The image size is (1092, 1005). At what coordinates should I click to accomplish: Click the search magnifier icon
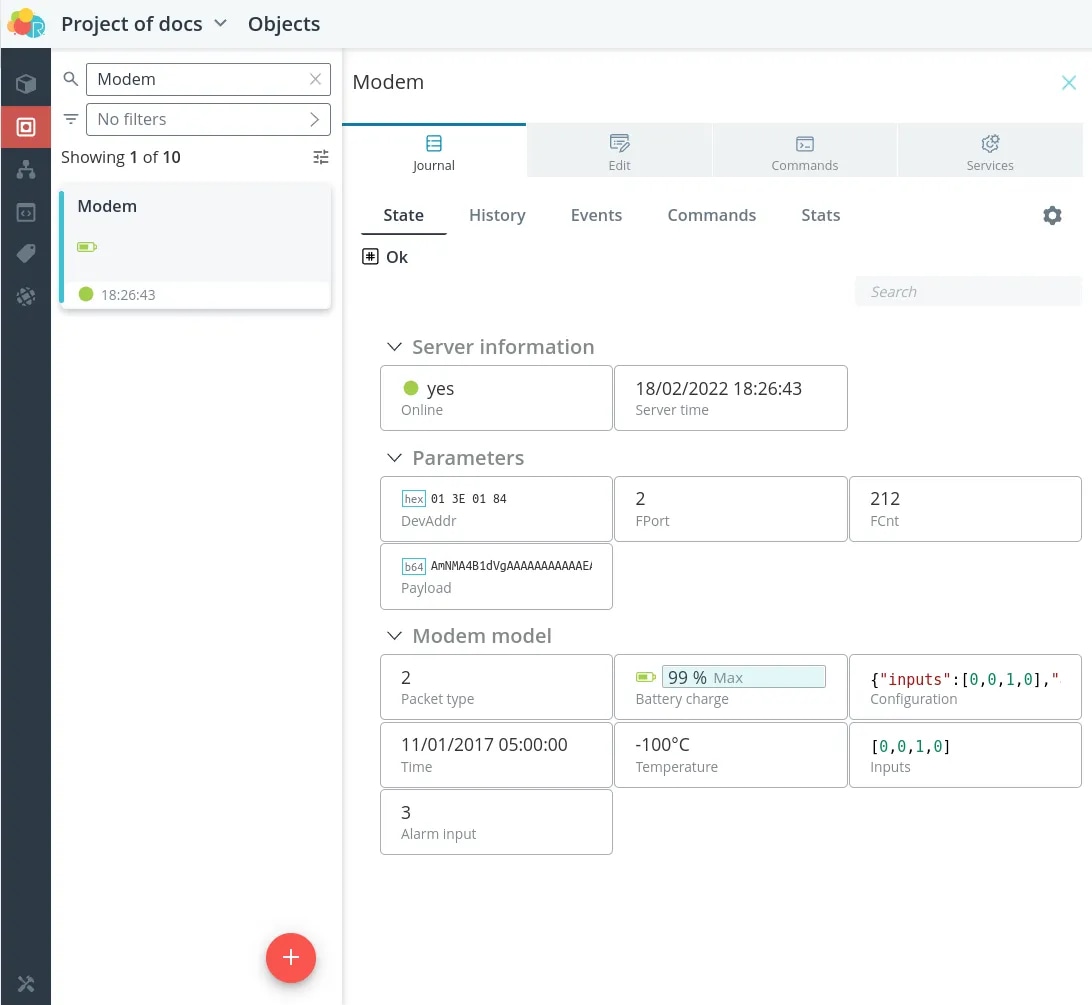tap(70, 79)
